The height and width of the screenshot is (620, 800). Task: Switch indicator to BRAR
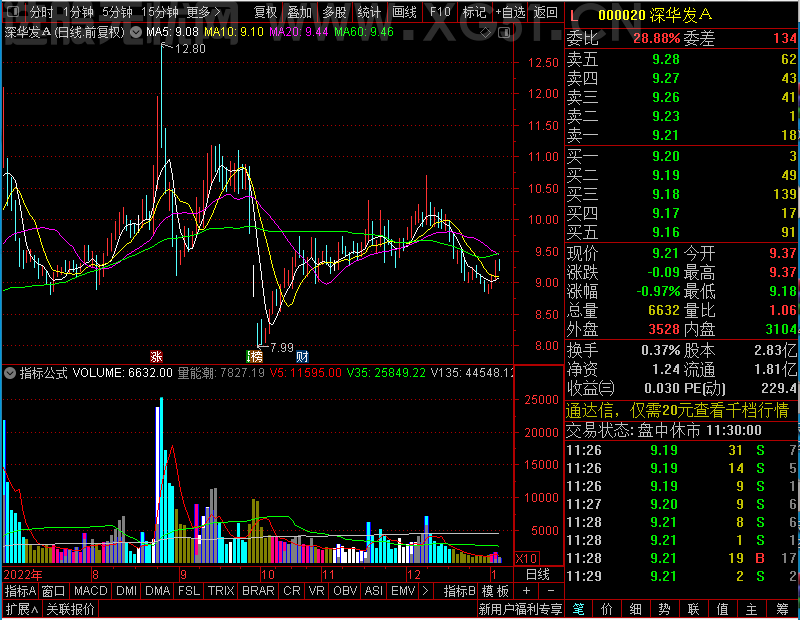click(258, 591)
